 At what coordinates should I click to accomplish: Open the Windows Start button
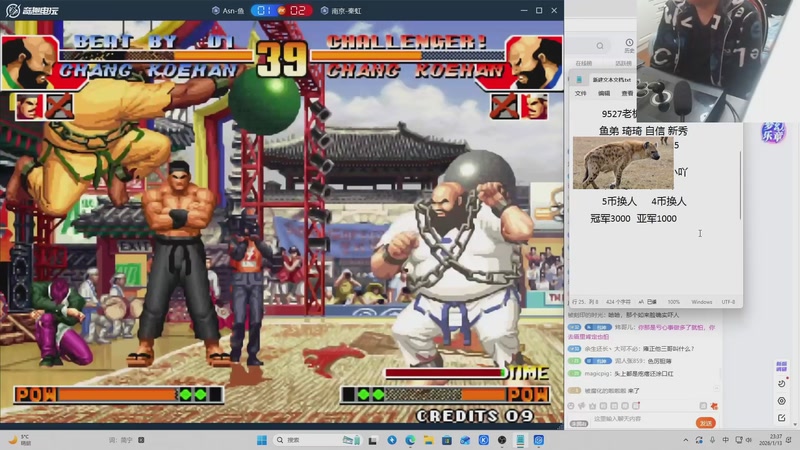[262, 440]
